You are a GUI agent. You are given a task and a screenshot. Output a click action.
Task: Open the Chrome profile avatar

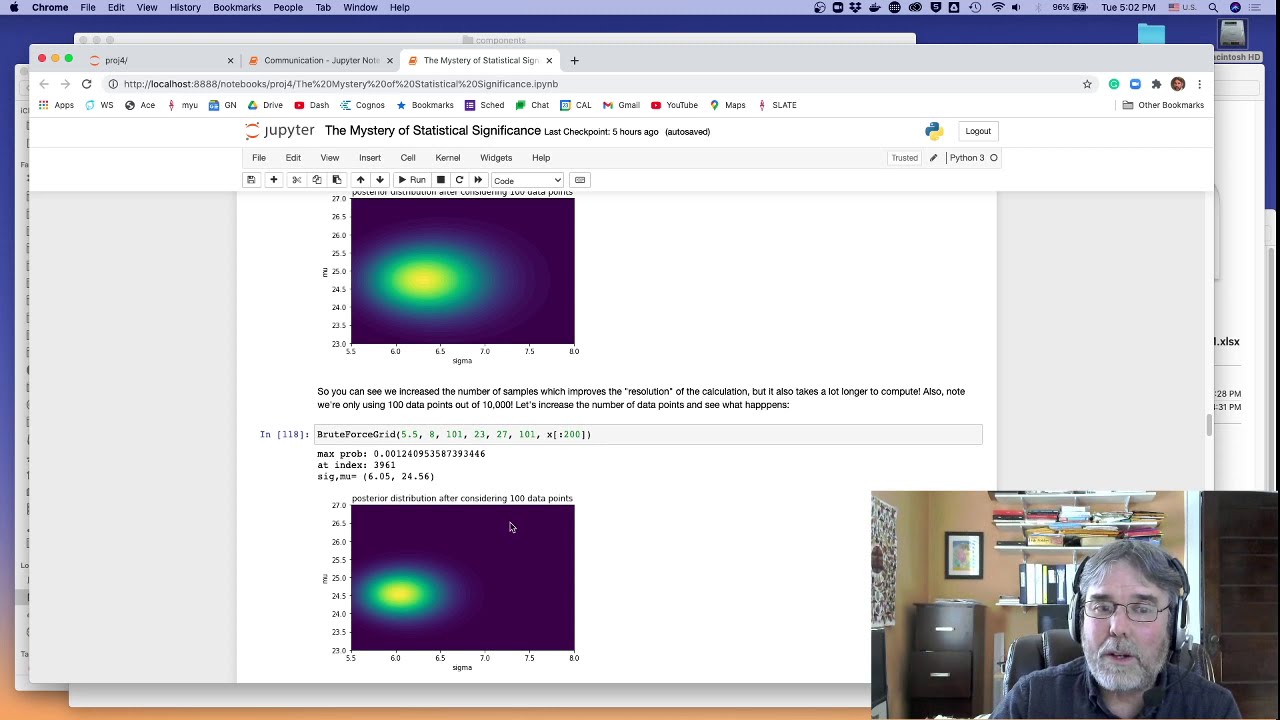coord(1178,84)
